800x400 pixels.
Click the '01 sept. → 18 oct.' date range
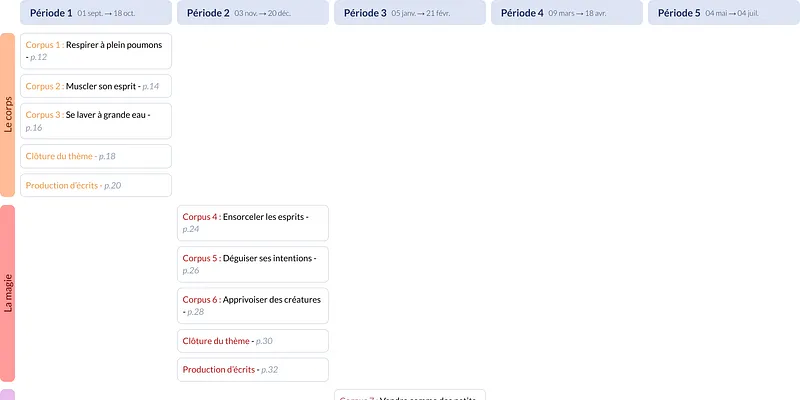click(x=106, y=13)
